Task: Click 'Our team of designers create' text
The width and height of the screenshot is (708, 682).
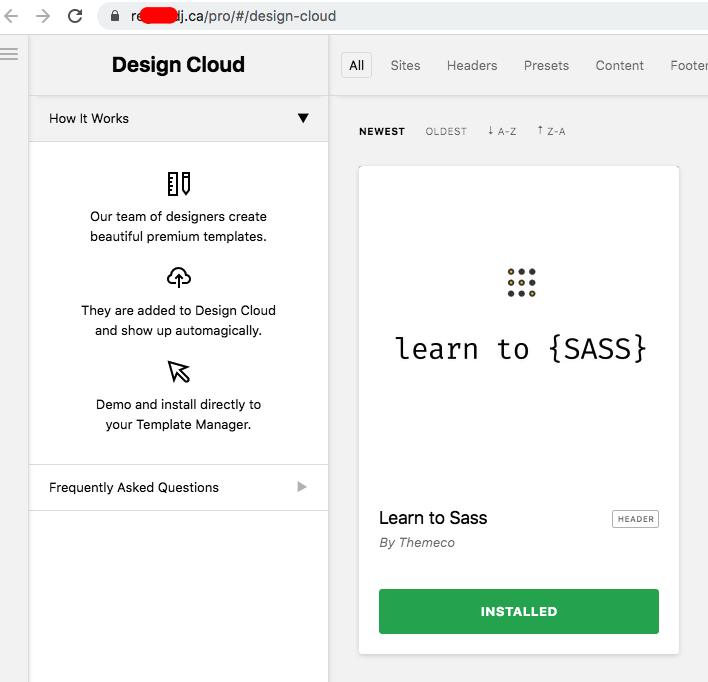Action: [178, 216]
